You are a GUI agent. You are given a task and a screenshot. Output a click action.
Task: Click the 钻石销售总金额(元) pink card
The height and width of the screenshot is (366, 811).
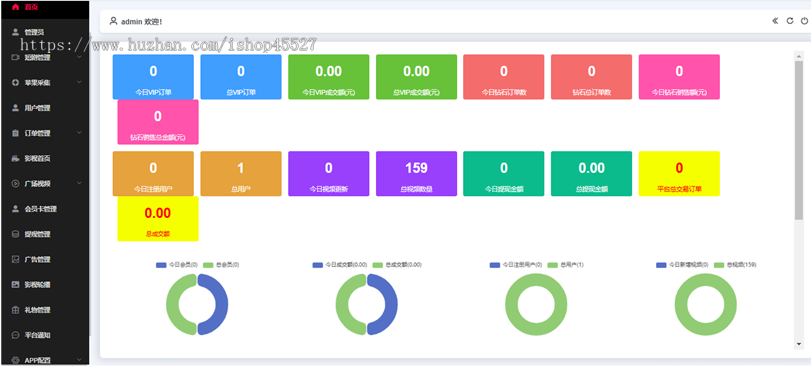click(158, 122)
